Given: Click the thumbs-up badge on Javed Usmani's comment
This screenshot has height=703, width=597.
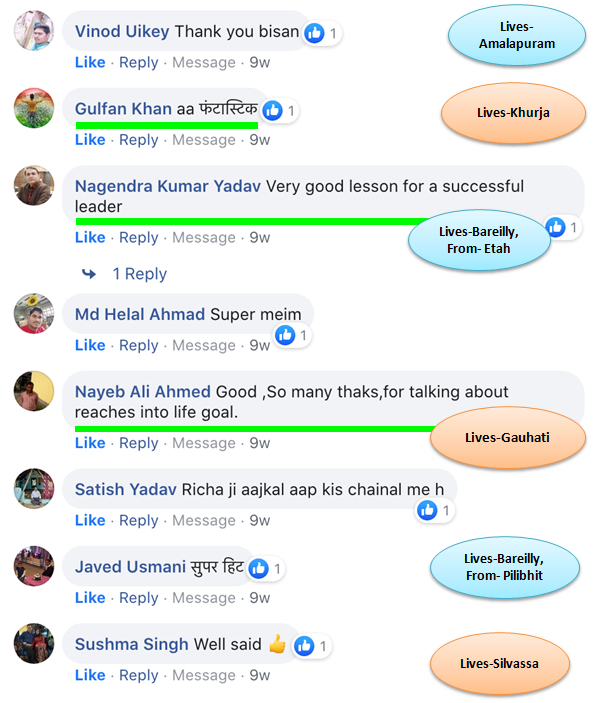Looking at the screenshot, I should pyautogui.click(x=259, y=568).
